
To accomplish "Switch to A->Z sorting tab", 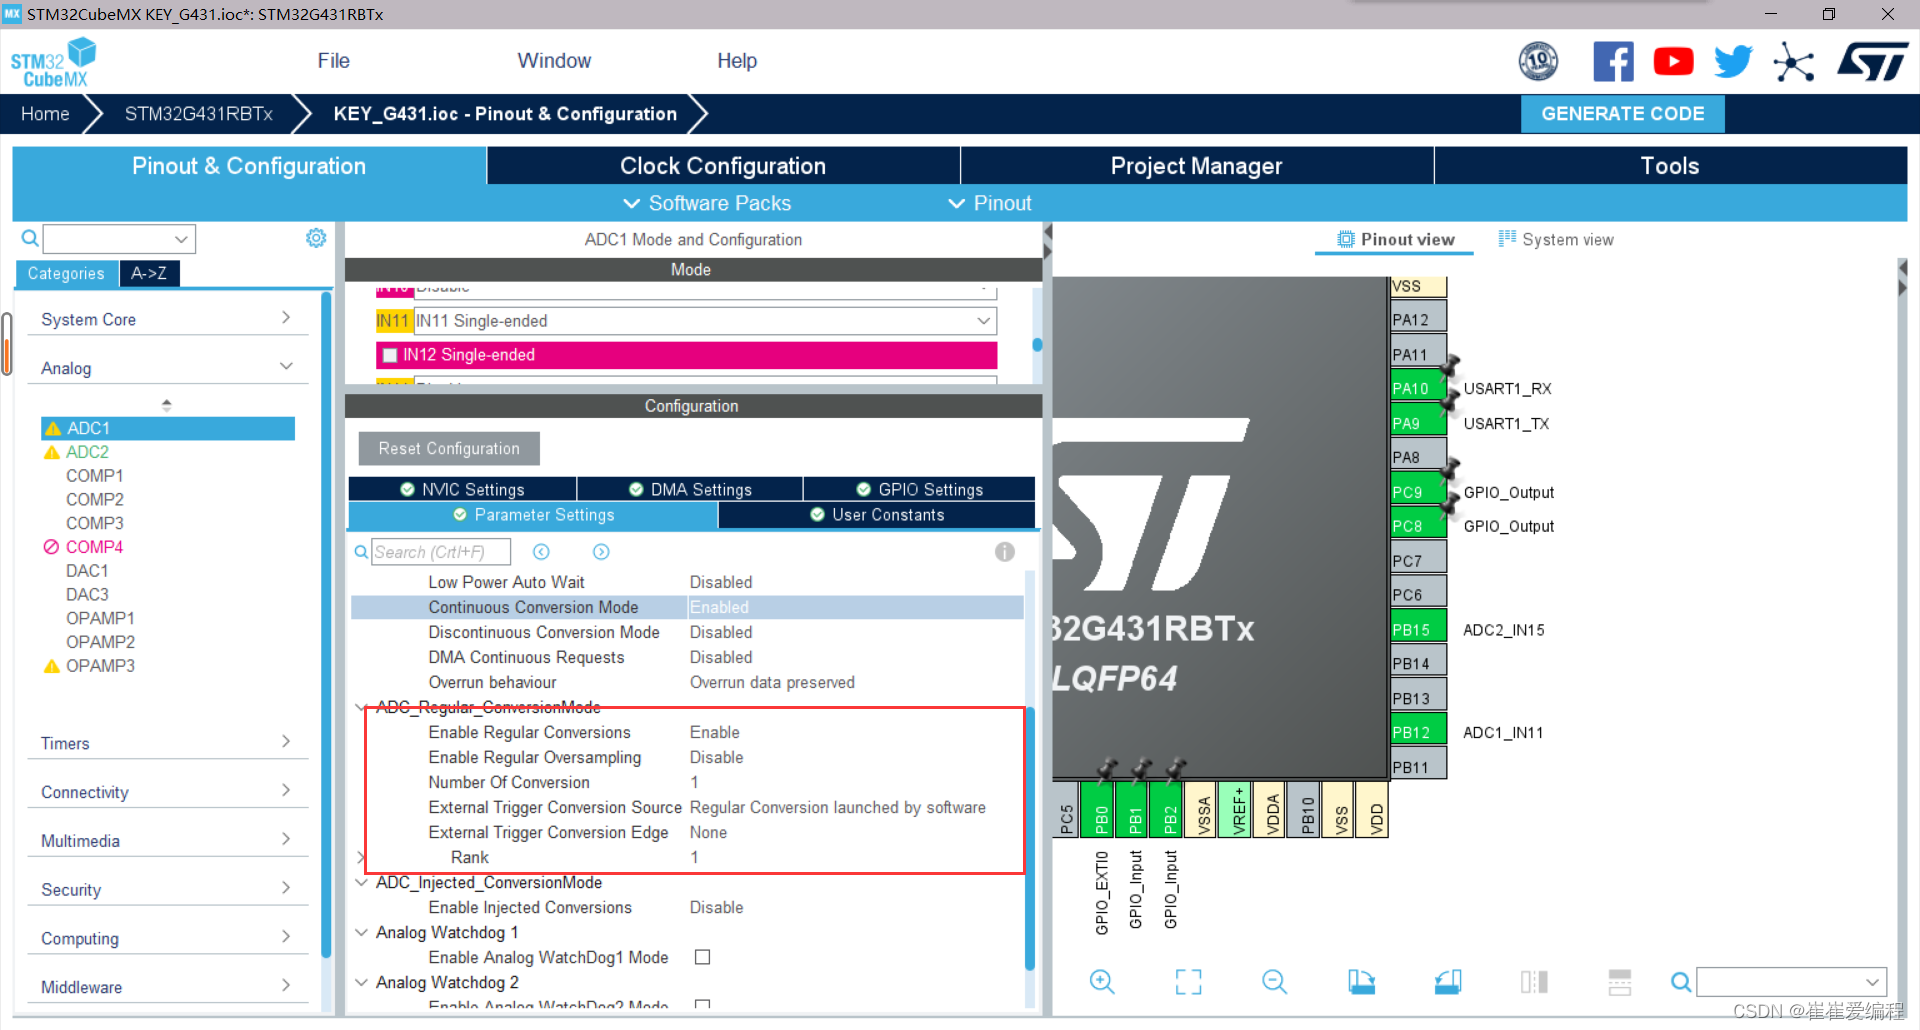I will coord(149,273).
